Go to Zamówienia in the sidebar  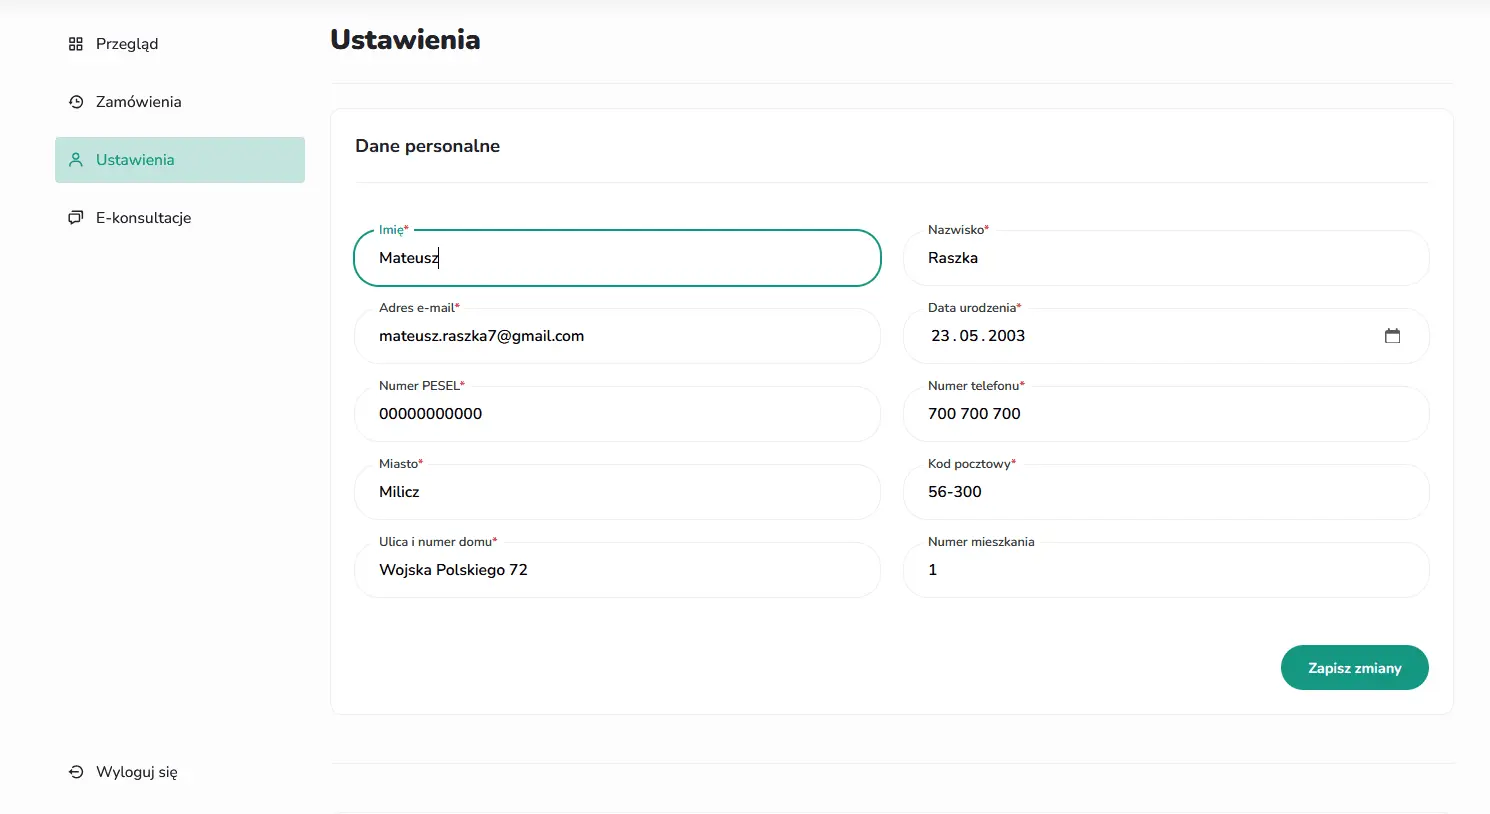click(x=138, y=102)
